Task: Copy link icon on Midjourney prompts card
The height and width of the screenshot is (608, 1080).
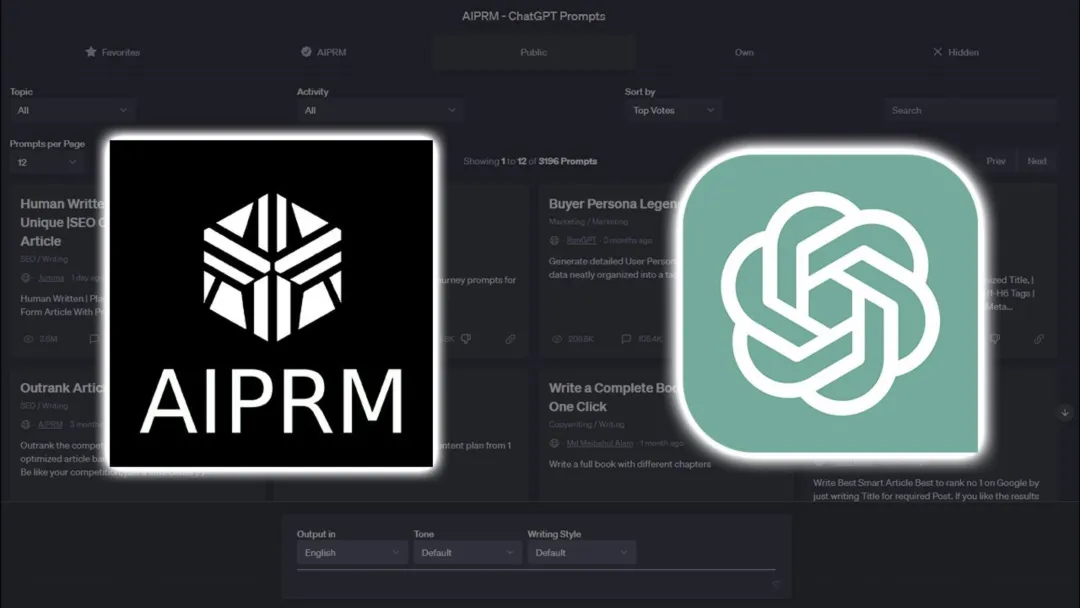Action: [510, 339]
